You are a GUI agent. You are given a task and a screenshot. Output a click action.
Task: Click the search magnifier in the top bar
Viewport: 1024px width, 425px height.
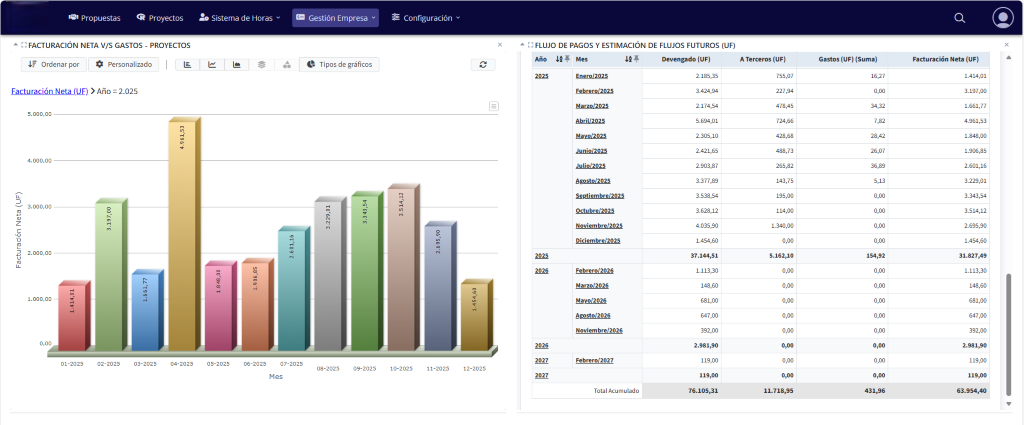point(959,18)
